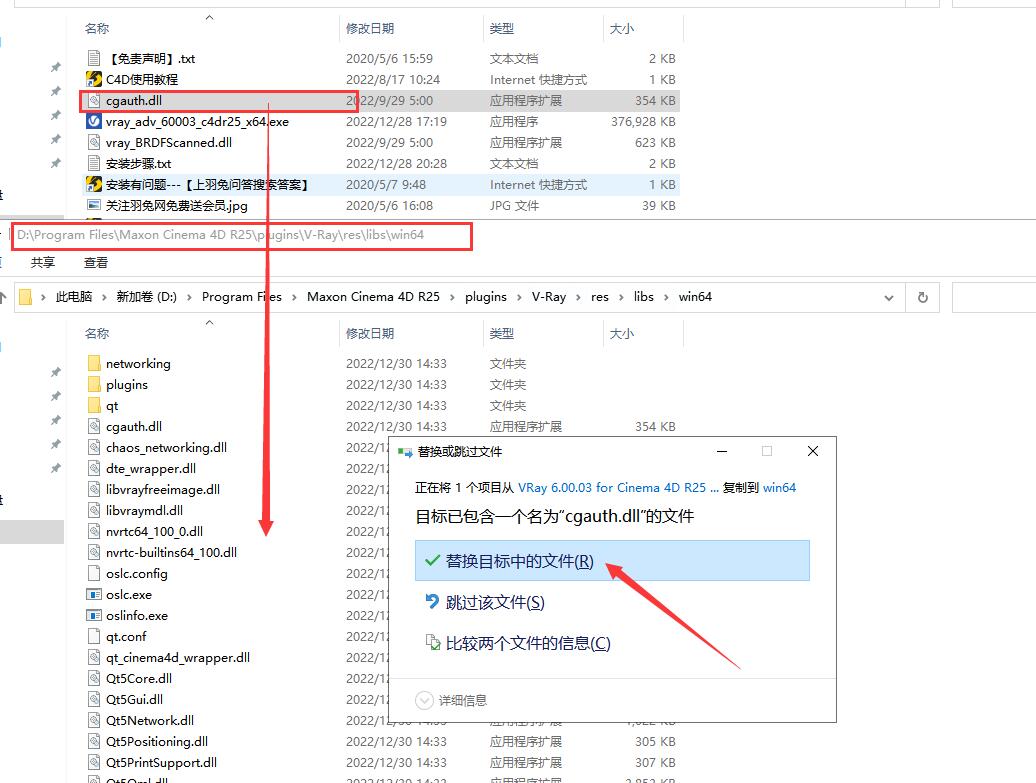This screenshot has width=1036, height=783.
Task: Select the cgauth.dll file in the top window
Action: (x=380, y=100)
